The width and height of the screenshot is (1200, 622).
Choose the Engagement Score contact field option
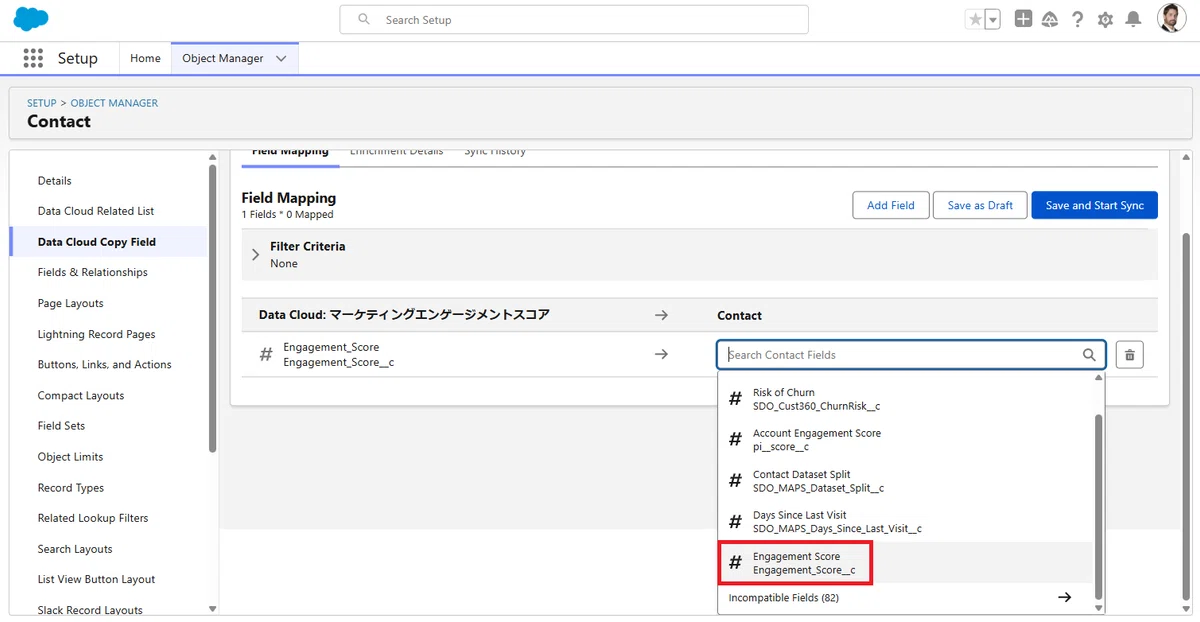pyautogui.click(x=907, y=563)
